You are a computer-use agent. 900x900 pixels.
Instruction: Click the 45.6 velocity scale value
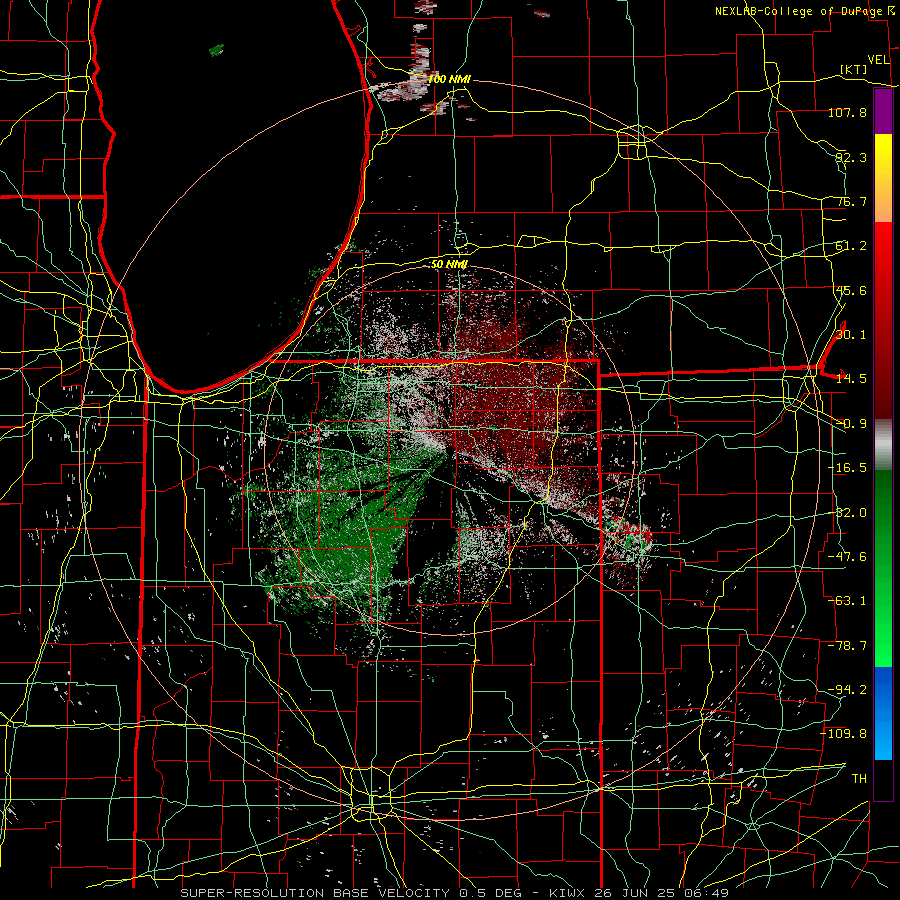(x=851, y=290)
